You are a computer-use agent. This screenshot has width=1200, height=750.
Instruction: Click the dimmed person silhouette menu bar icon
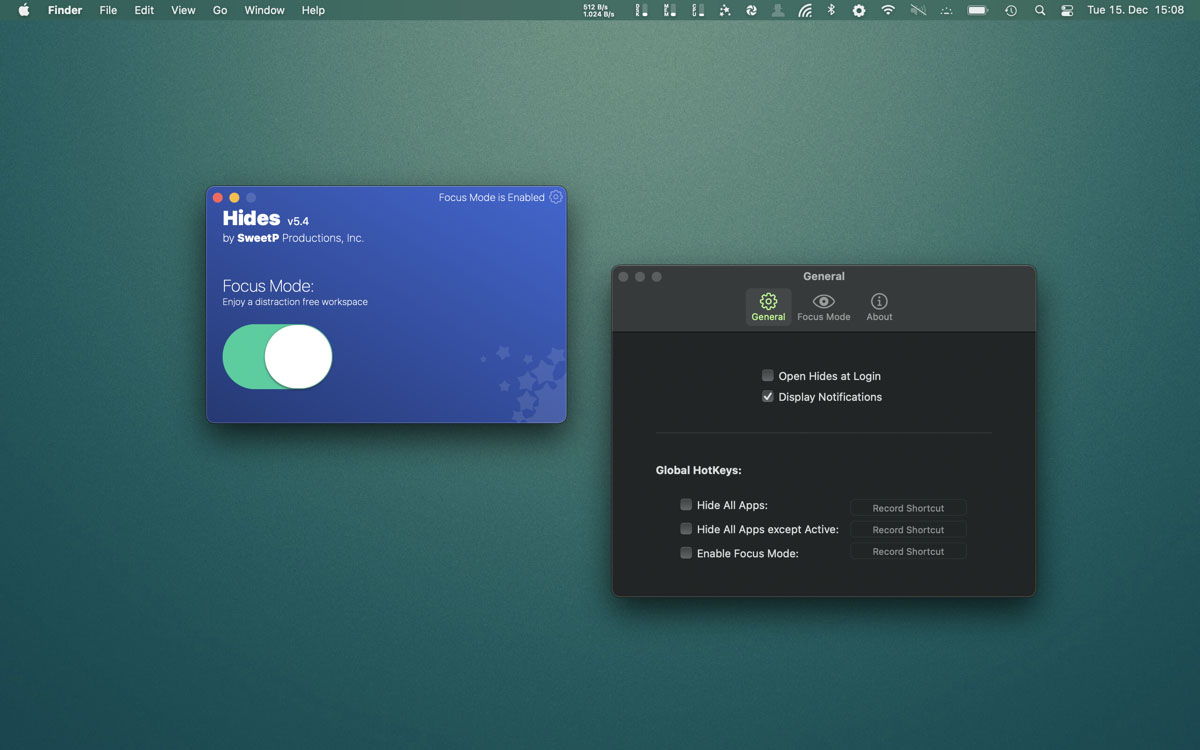778,10
